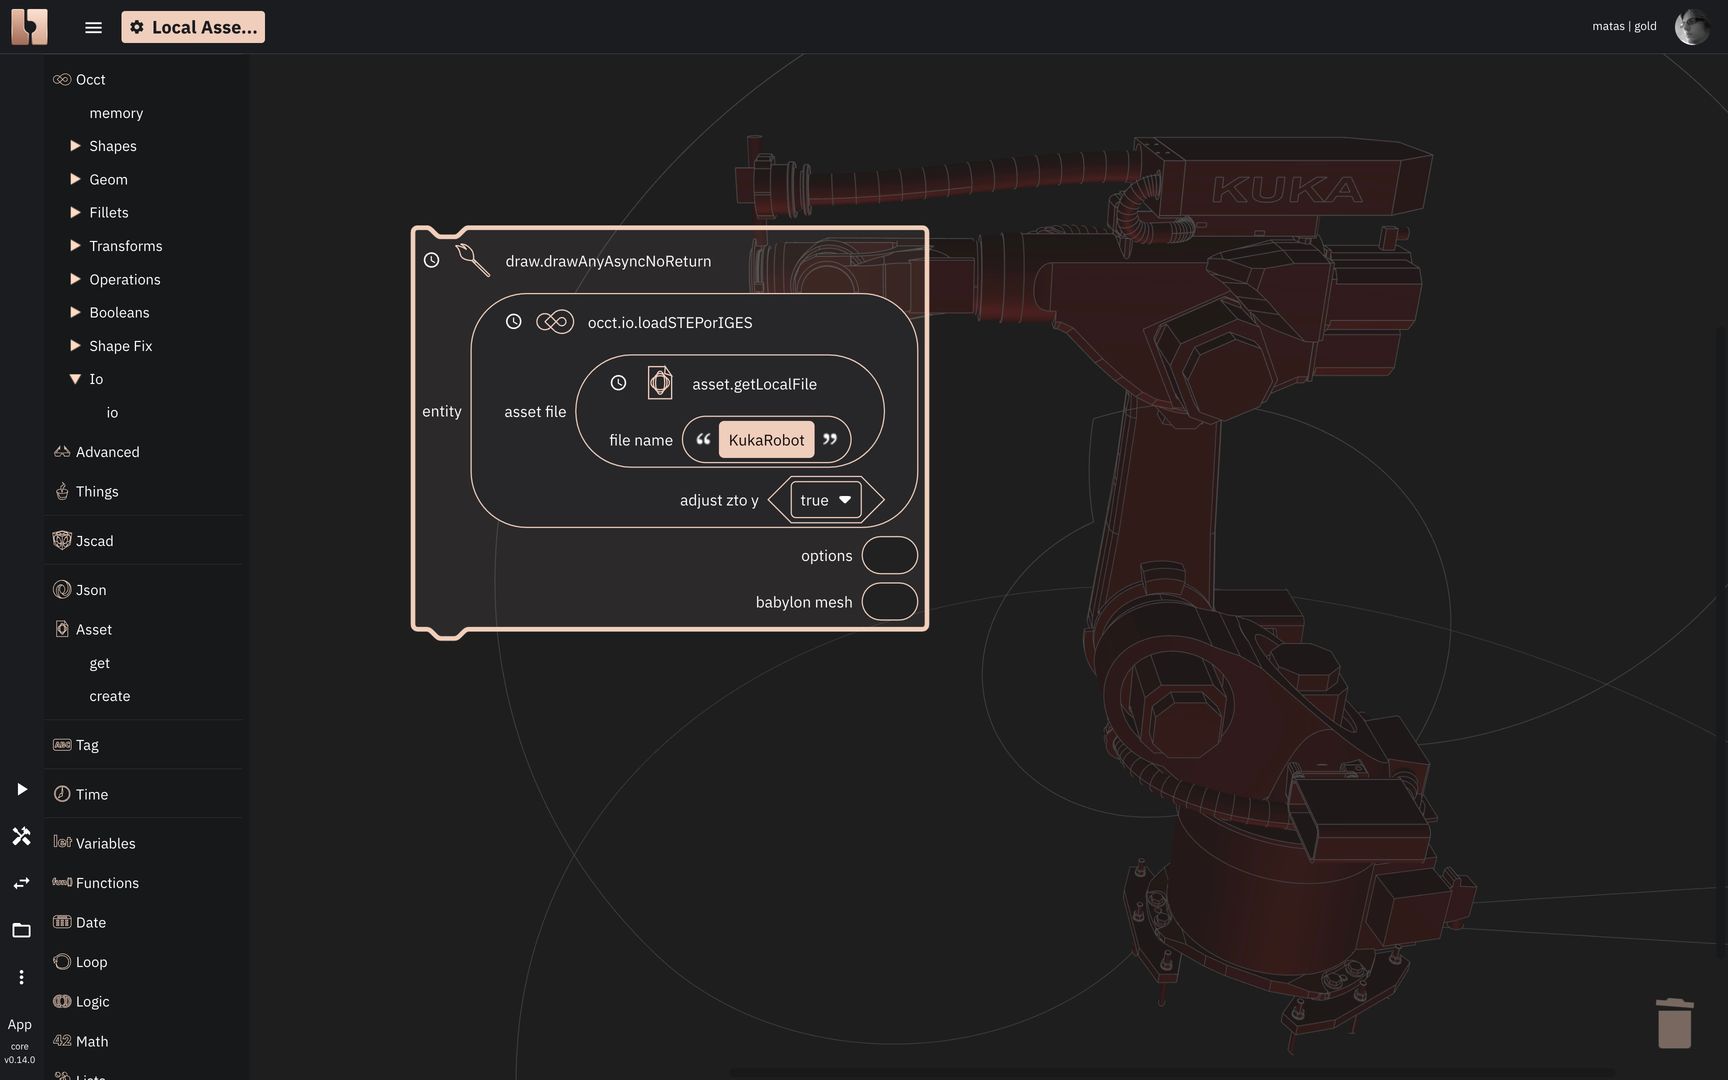Expand the Transforms category
The width and height of the screenshot is (1728, 1080).
click(x=75, y=246)
